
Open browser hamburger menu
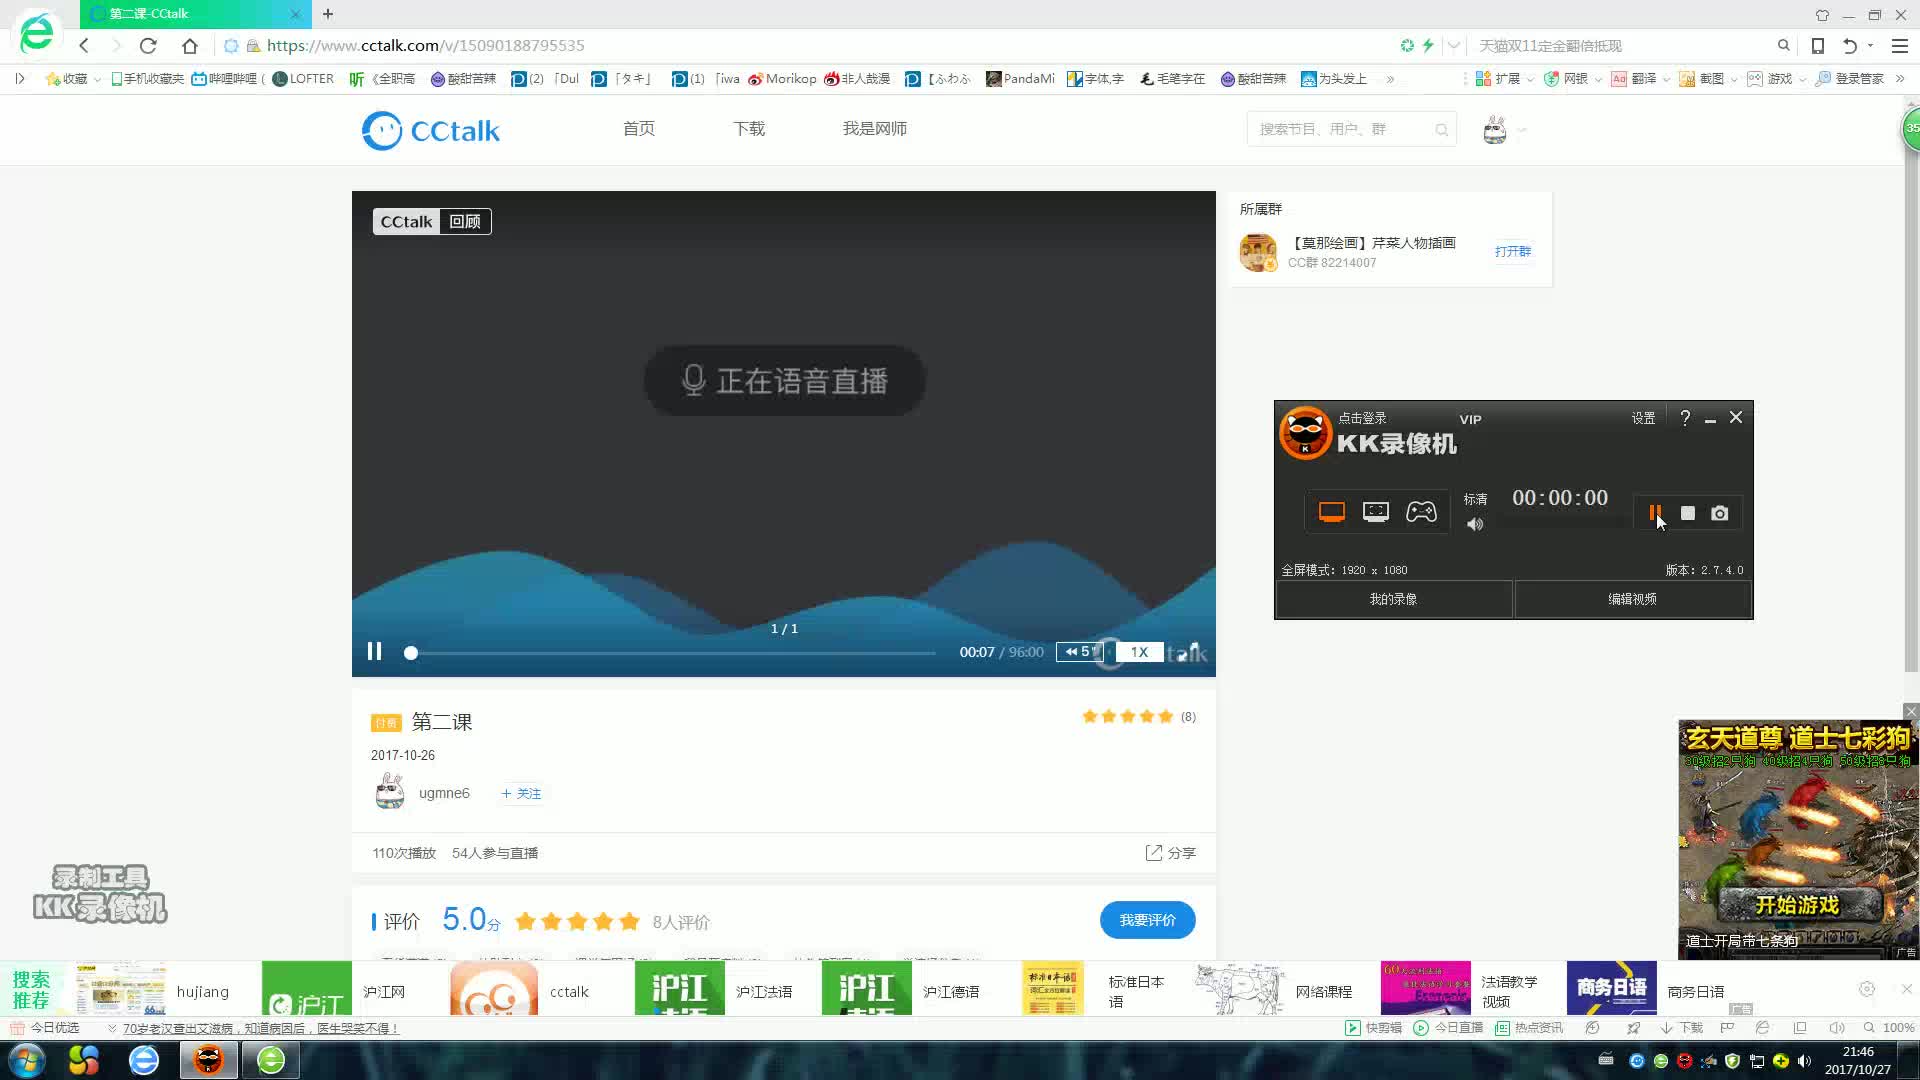point(1899,45)
